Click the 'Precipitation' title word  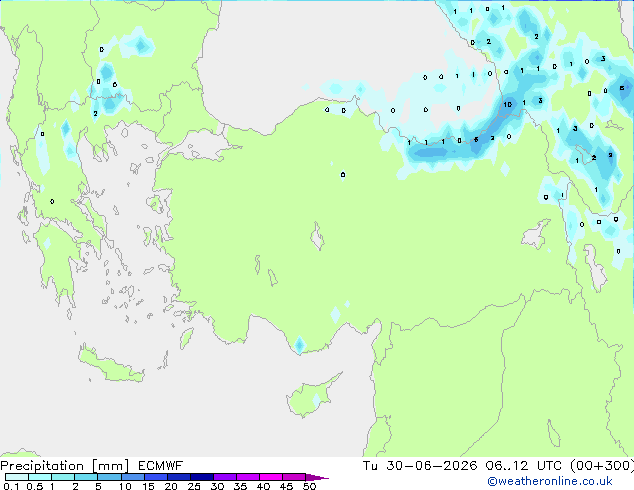[x=42, y=466]
